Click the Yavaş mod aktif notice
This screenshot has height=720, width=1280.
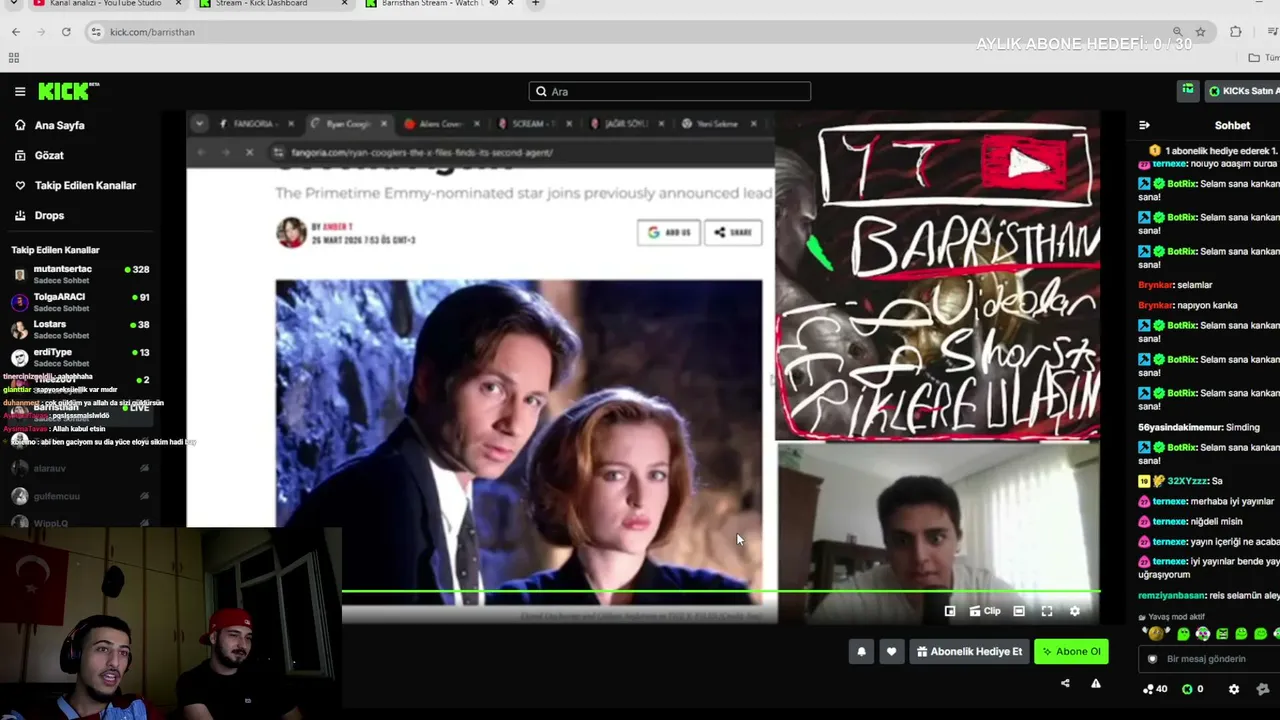[x=1172, y=617]
